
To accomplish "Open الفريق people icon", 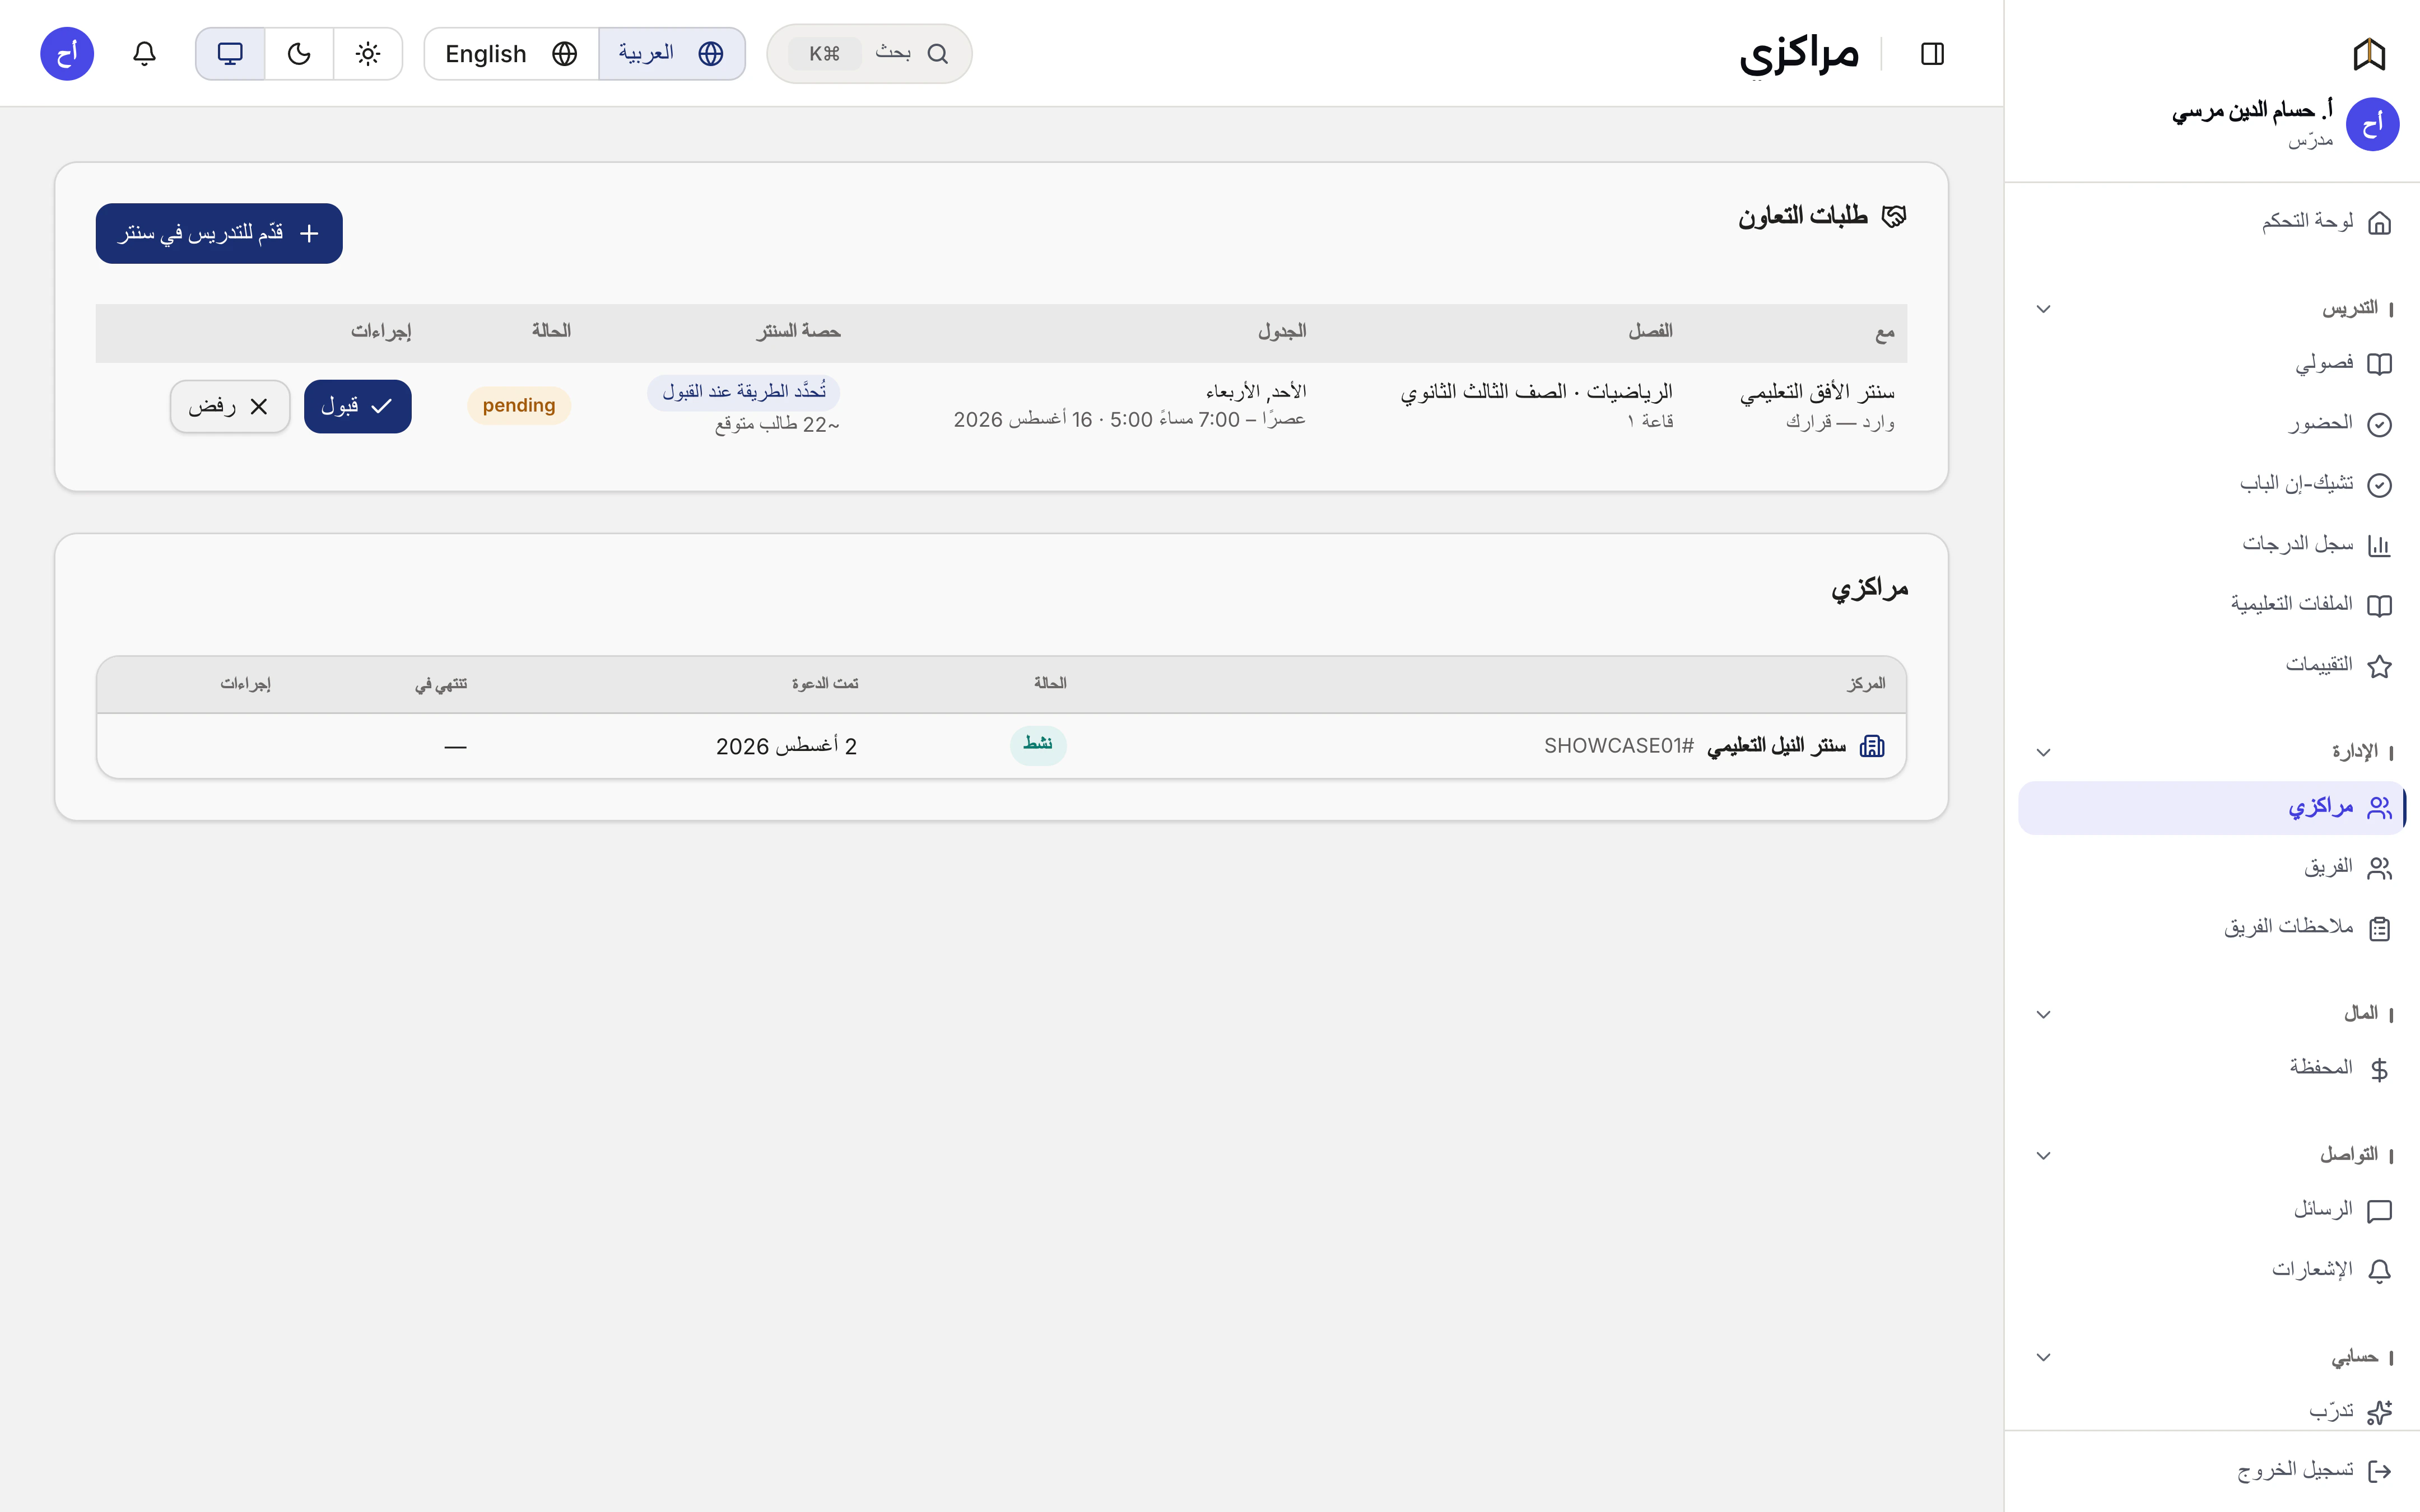I will [2380, 868].
